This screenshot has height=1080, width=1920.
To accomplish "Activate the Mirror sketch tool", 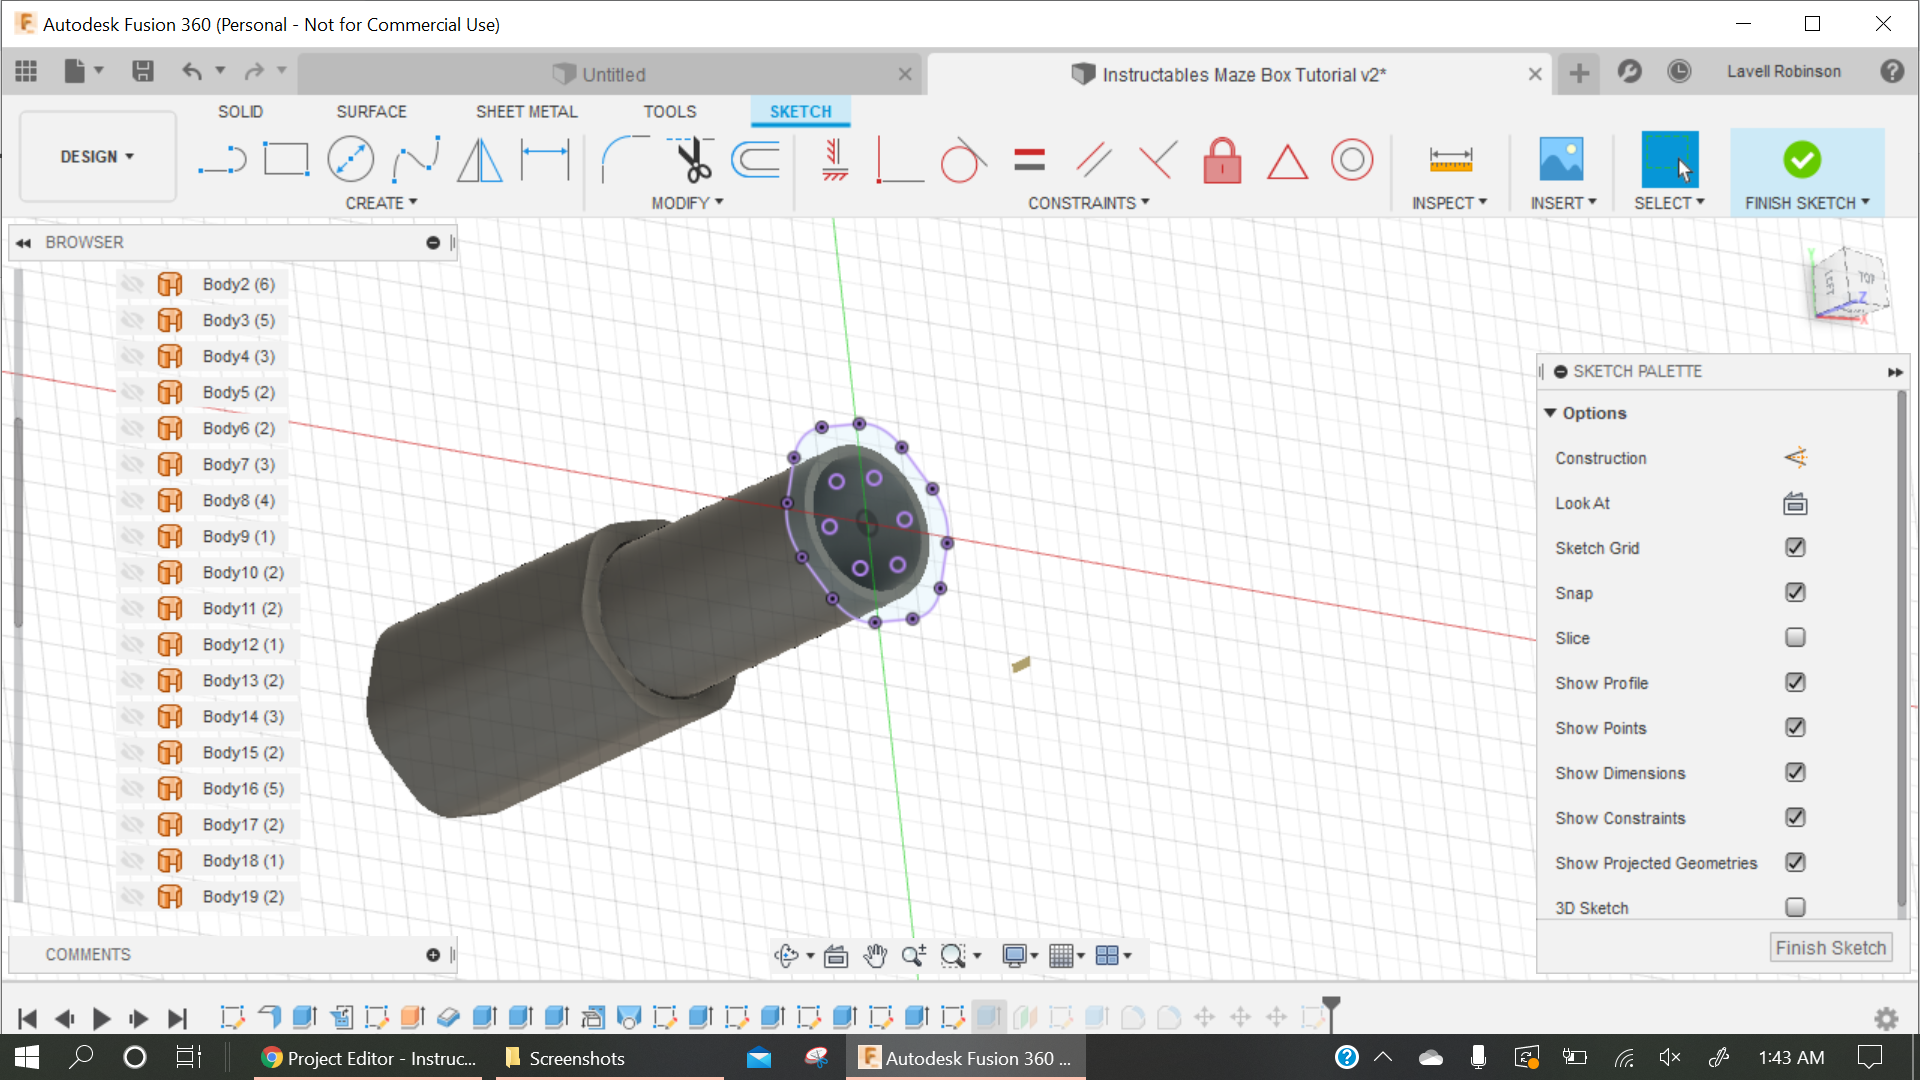I will (x=480, y=160).
